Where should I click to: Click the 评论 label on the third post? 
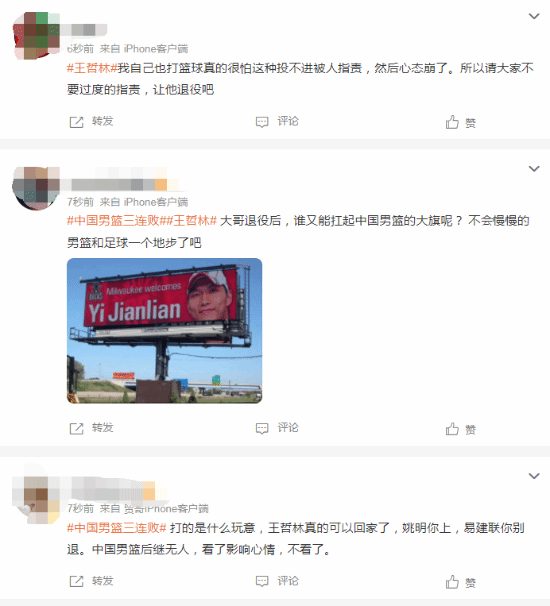tap(288, 581)
